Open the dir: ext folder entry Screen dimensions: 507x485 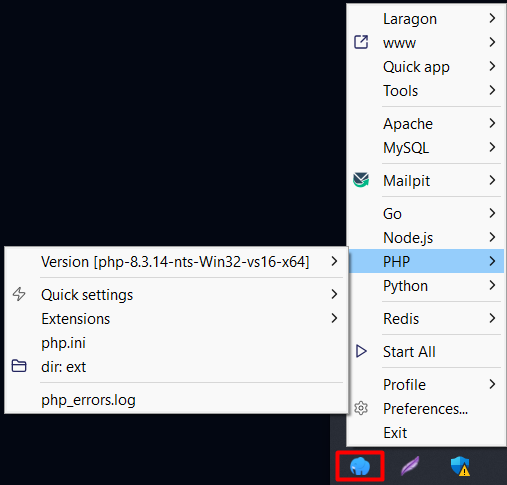[176, 367]
